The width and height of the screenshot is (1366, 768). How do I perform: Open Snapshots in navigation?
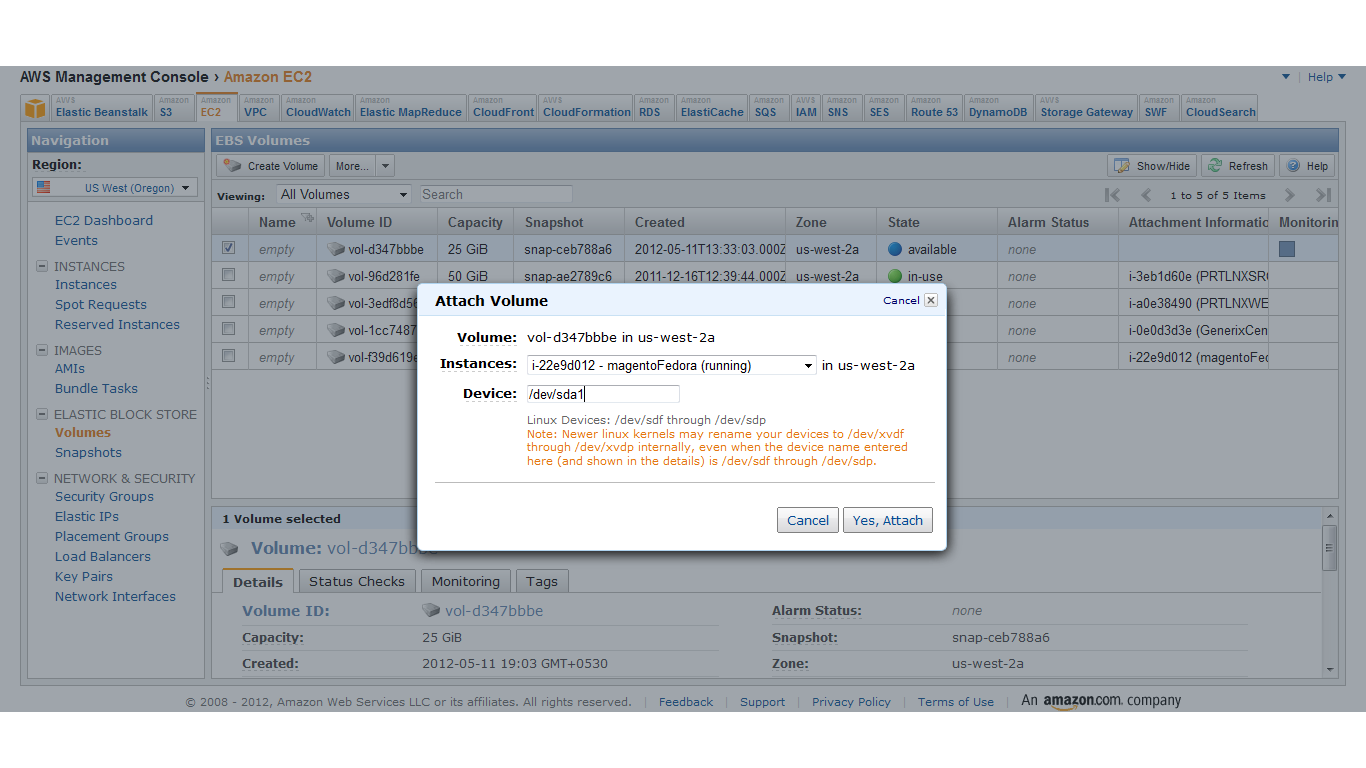point(88,453)
